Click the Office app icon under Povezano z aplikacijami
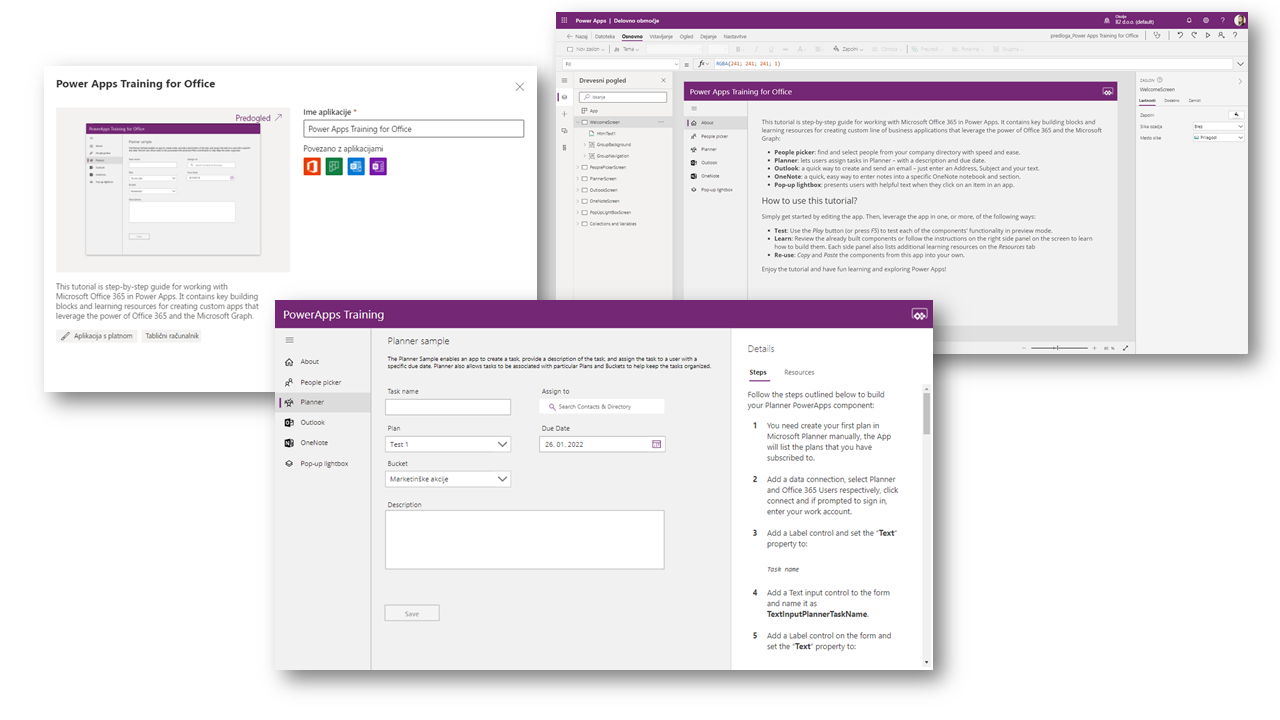The image size is (1280, 720). 312,166
